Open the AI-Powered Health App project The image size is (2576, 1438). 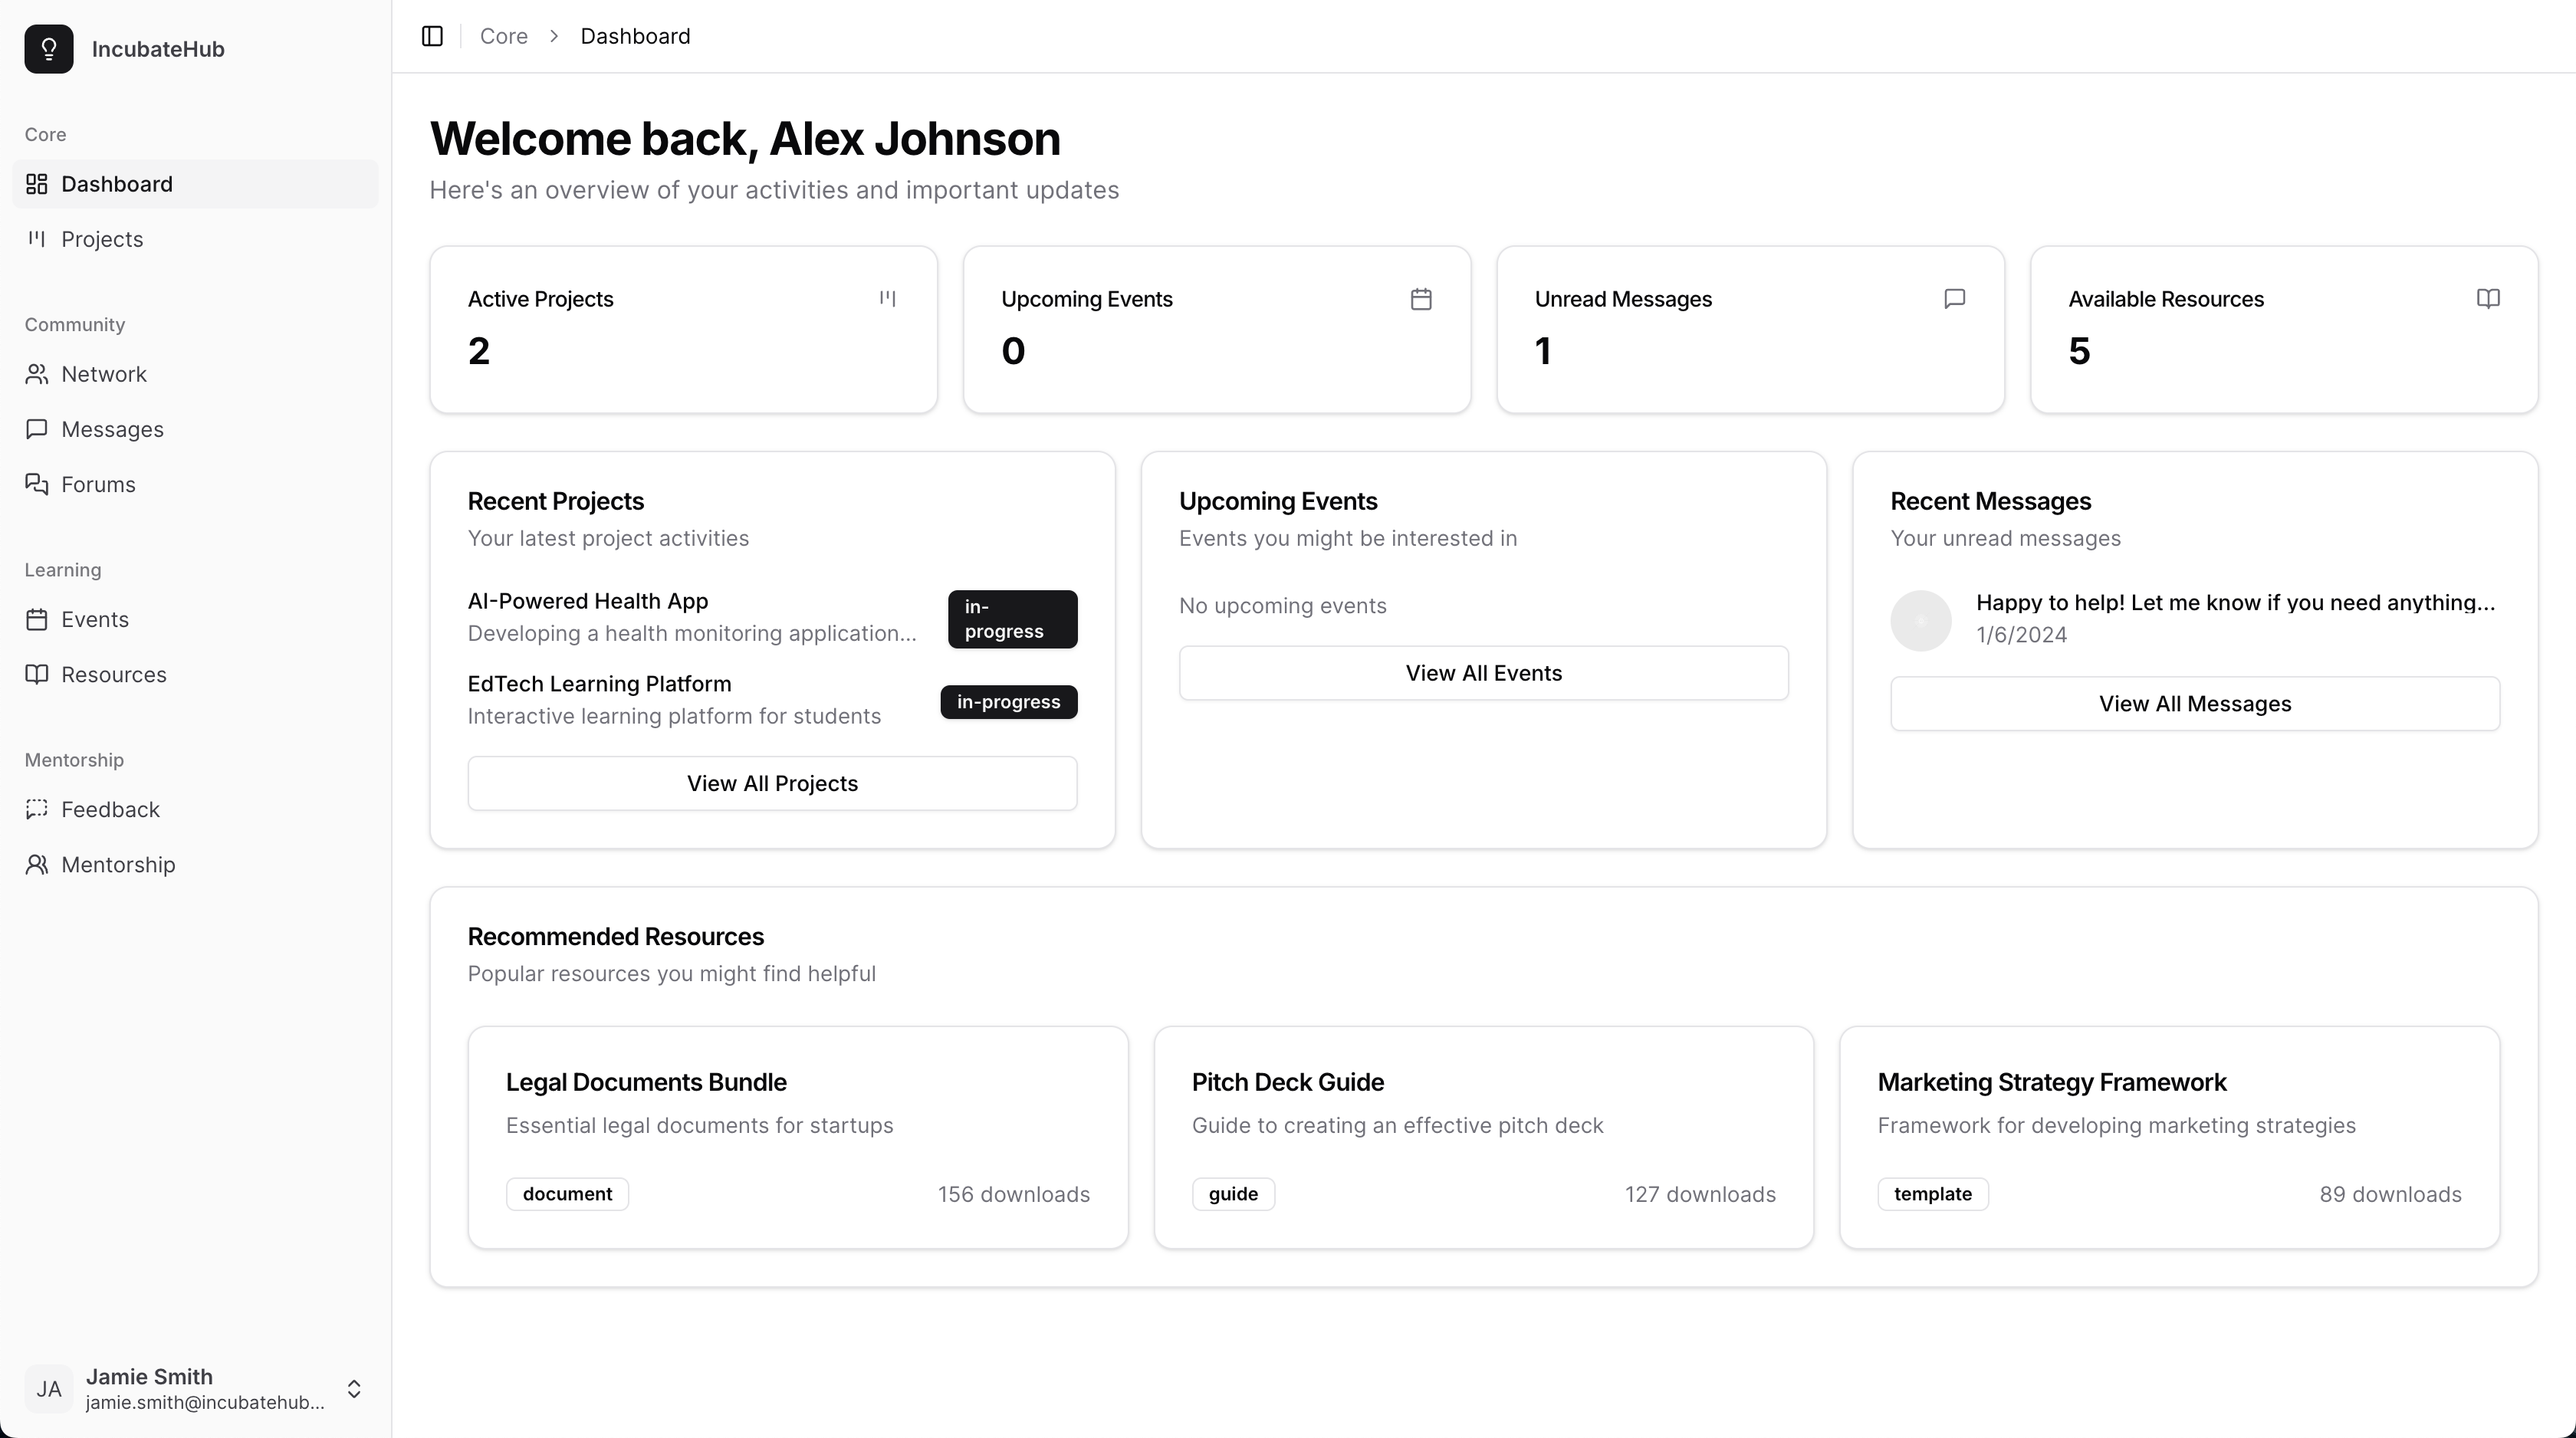(588, 601)
